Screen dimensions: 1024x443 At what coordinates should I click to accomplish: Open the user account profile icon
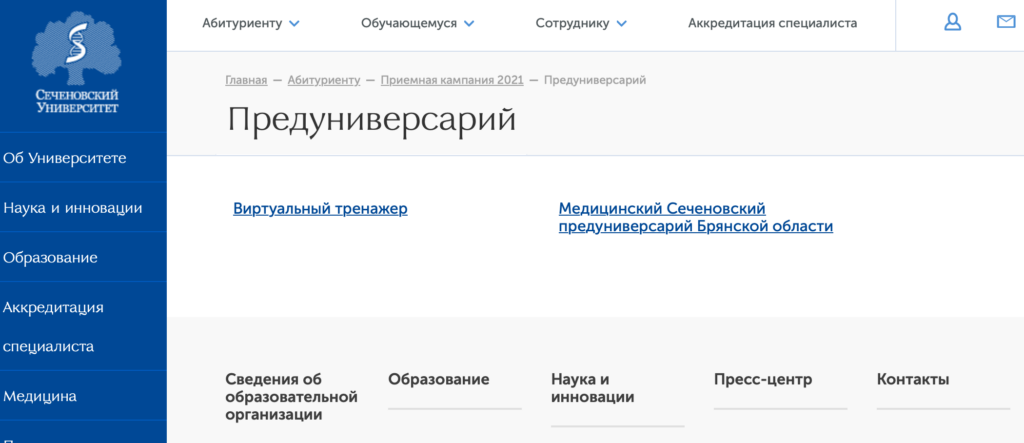[x=953, y=23]
